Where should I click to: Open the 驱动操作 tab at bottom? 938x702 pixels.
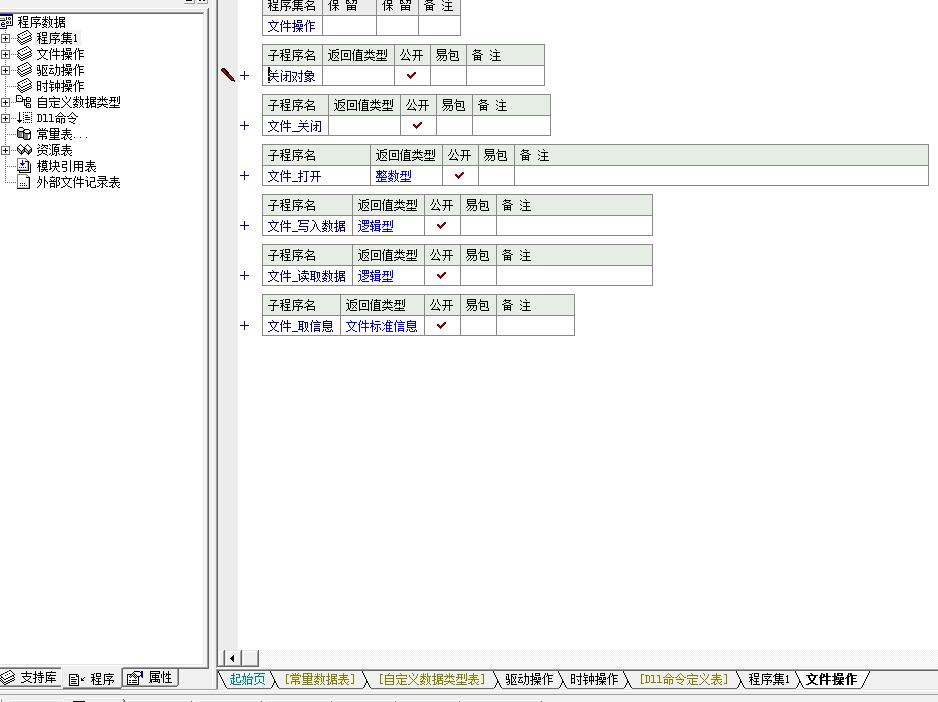tap(528, 679)
